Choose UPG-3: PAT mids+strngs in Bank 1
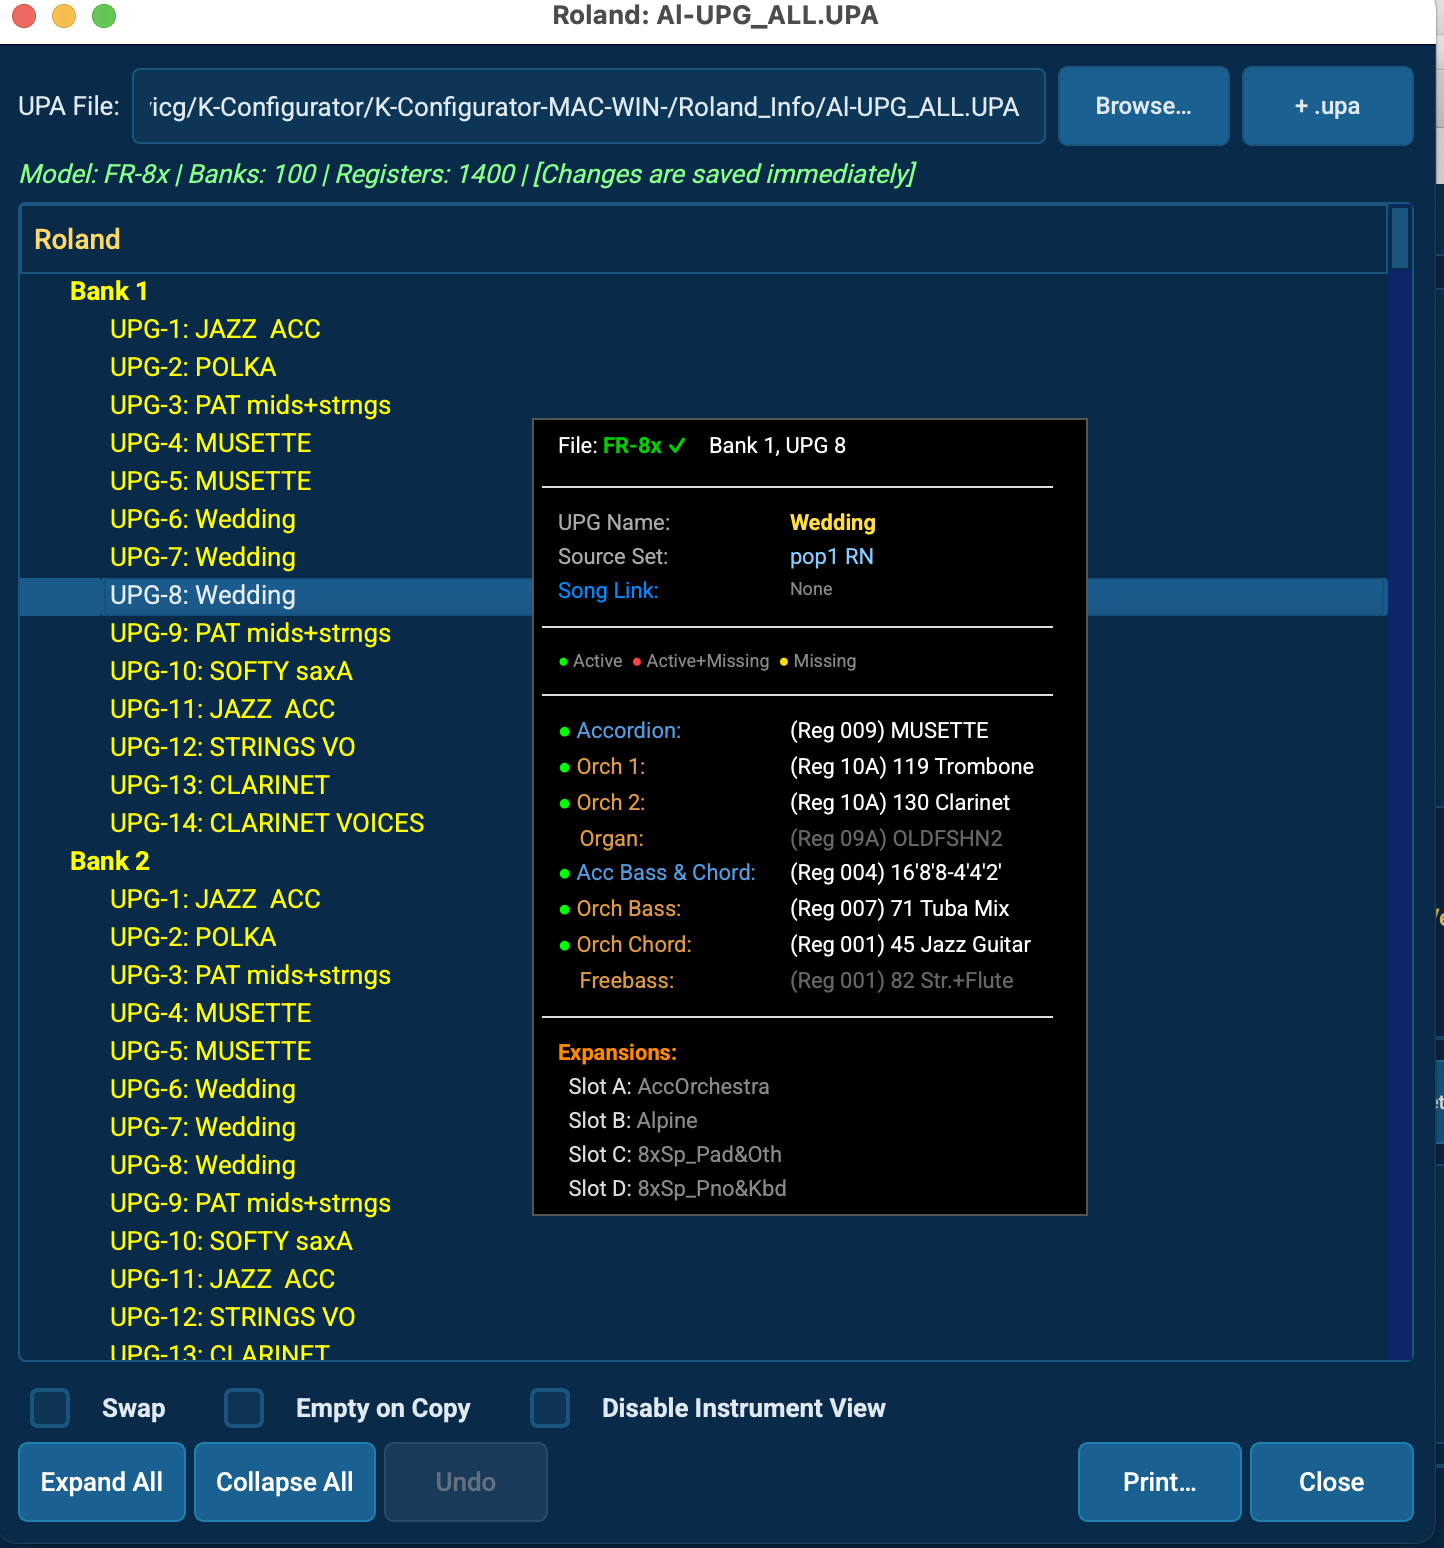 [250, 405]
